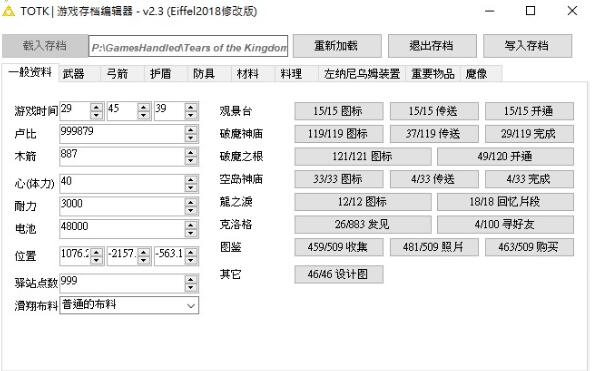Click 459/509 收集 button
The width and height of the screenshot is (592, 371).
click(339, 247)
